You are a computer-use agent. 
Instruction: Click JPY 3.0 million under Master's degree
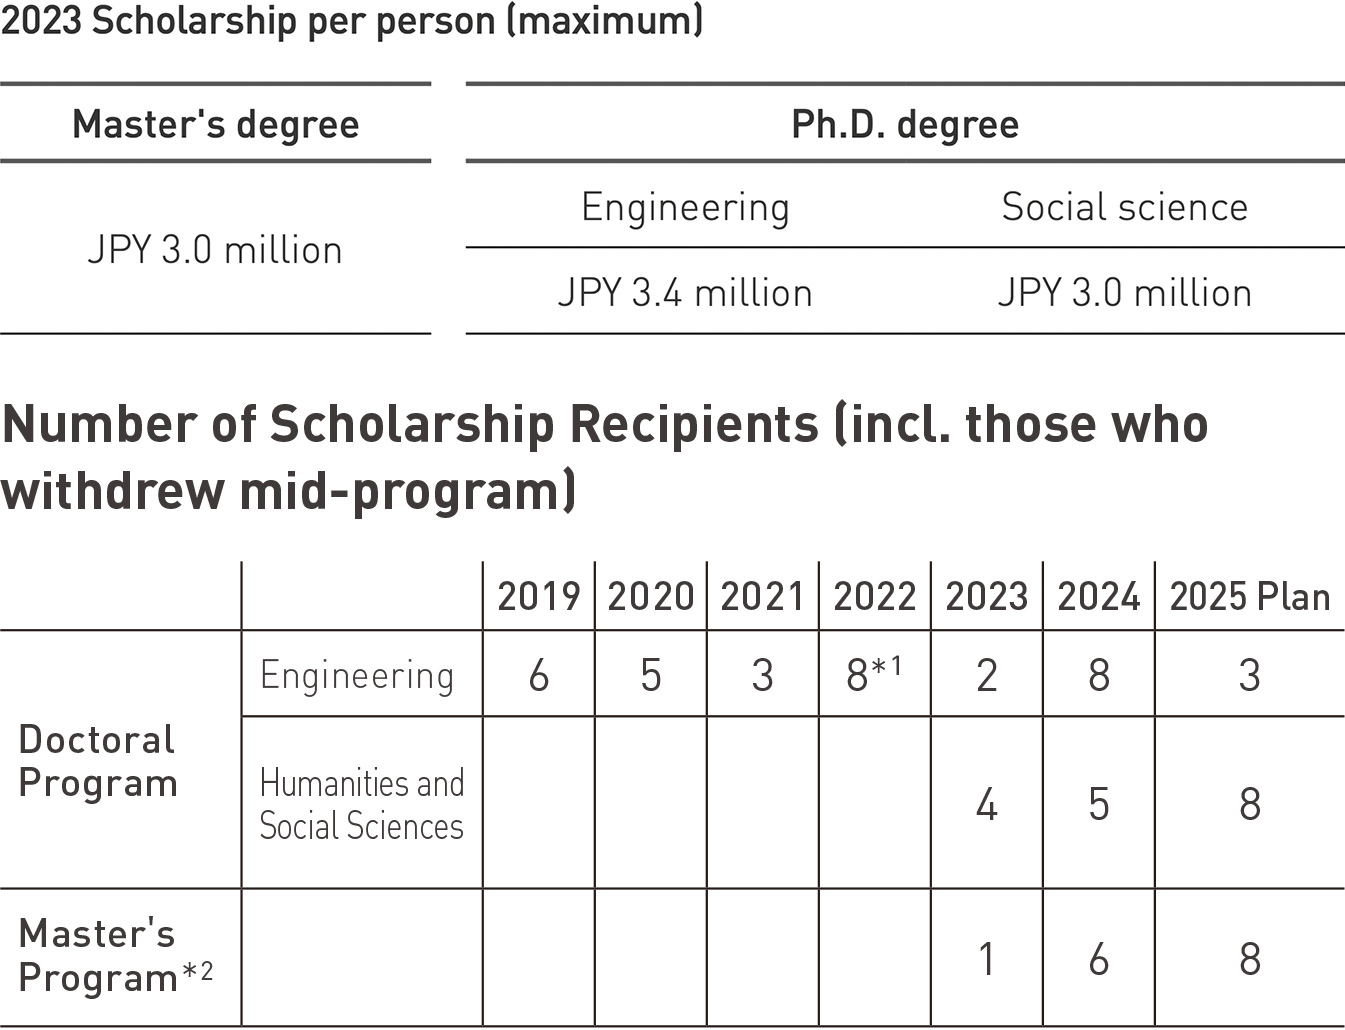[215, 250]
